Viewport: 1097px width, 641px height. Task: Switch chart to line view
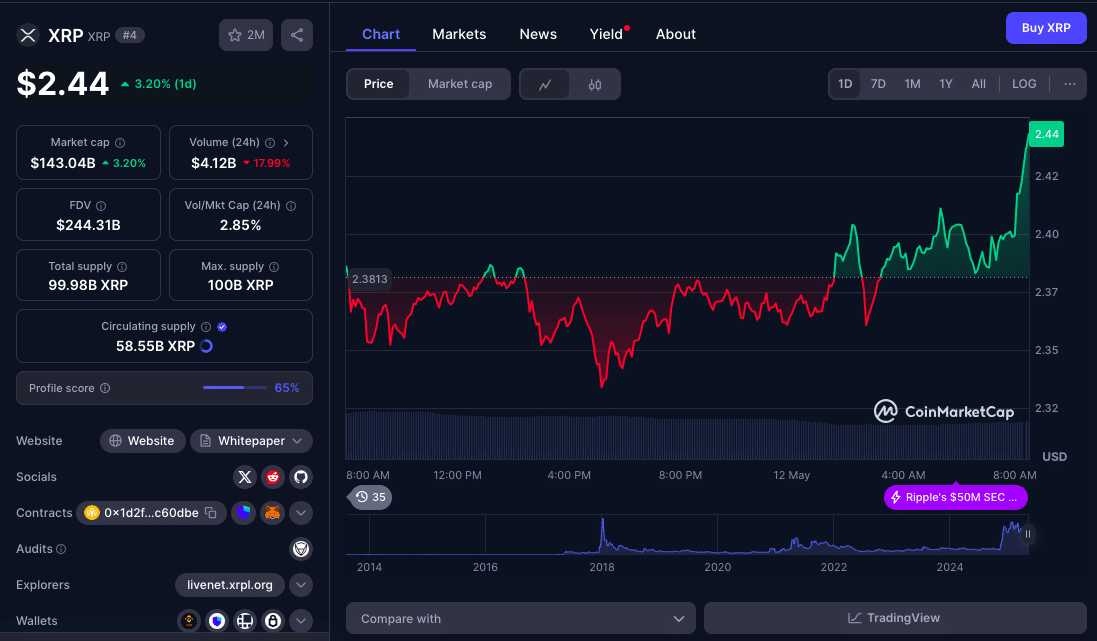tap(545, 84)
